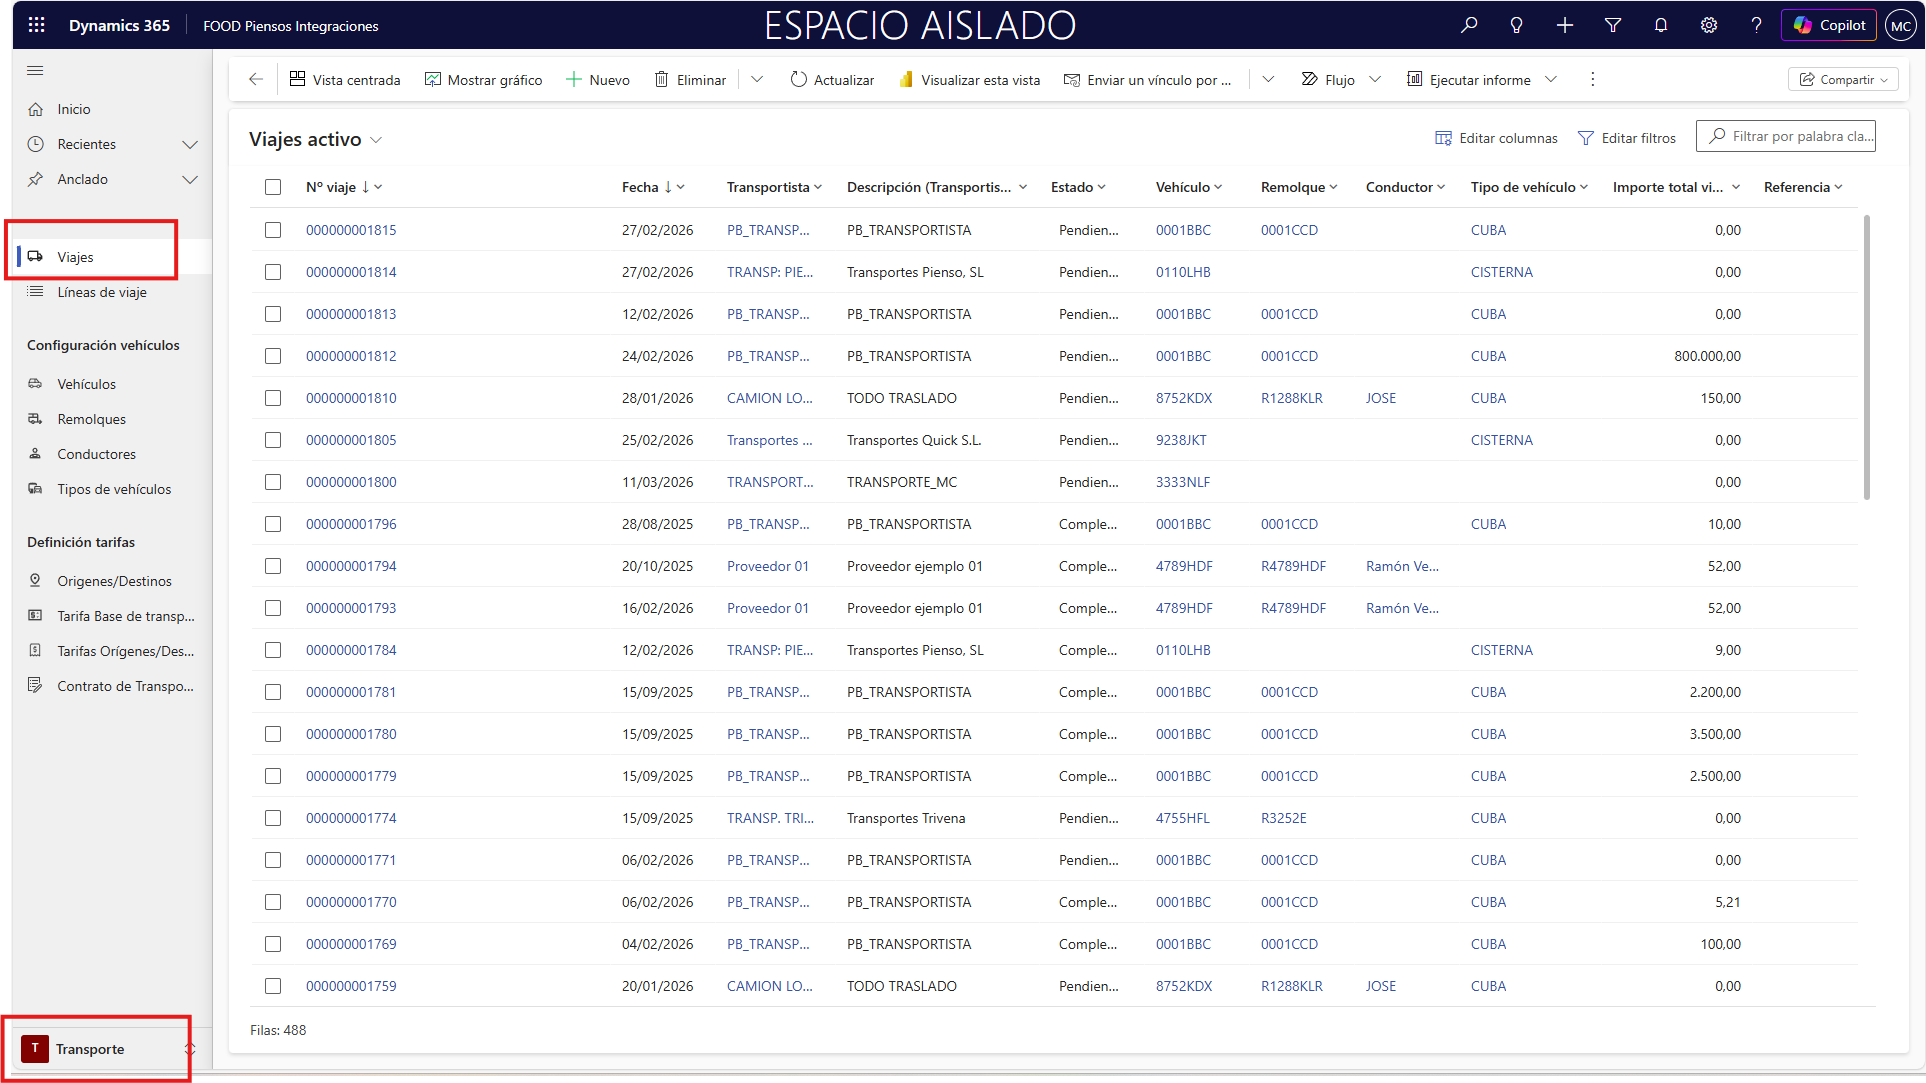Check the row for trip 000000001815
This screenshot has height=1083, width=1926.
[273, 230]
